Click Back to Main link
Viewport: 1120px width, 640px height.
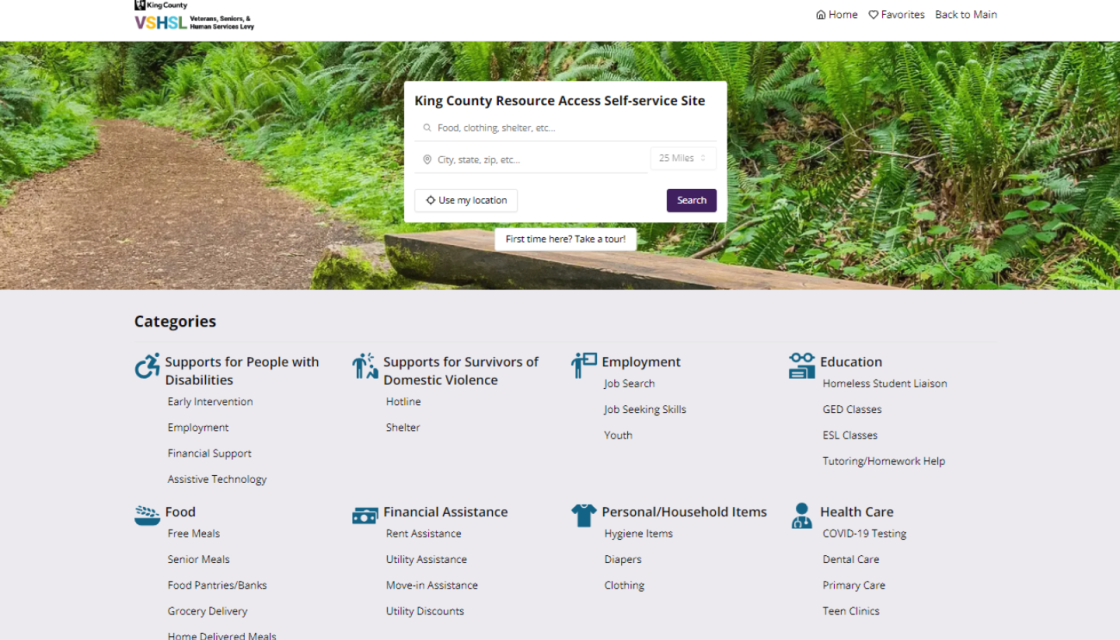pos(965,15)
